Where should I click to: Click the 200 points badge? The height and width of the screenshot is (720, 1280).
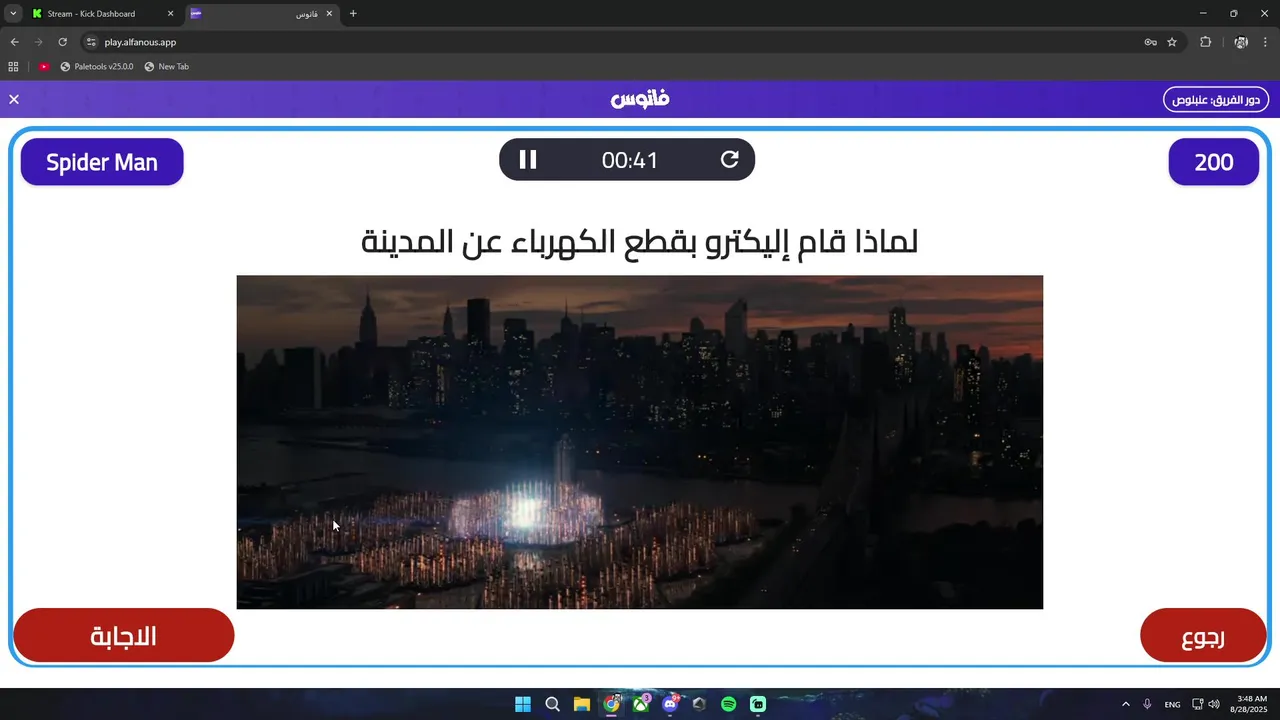point(1214,162)
